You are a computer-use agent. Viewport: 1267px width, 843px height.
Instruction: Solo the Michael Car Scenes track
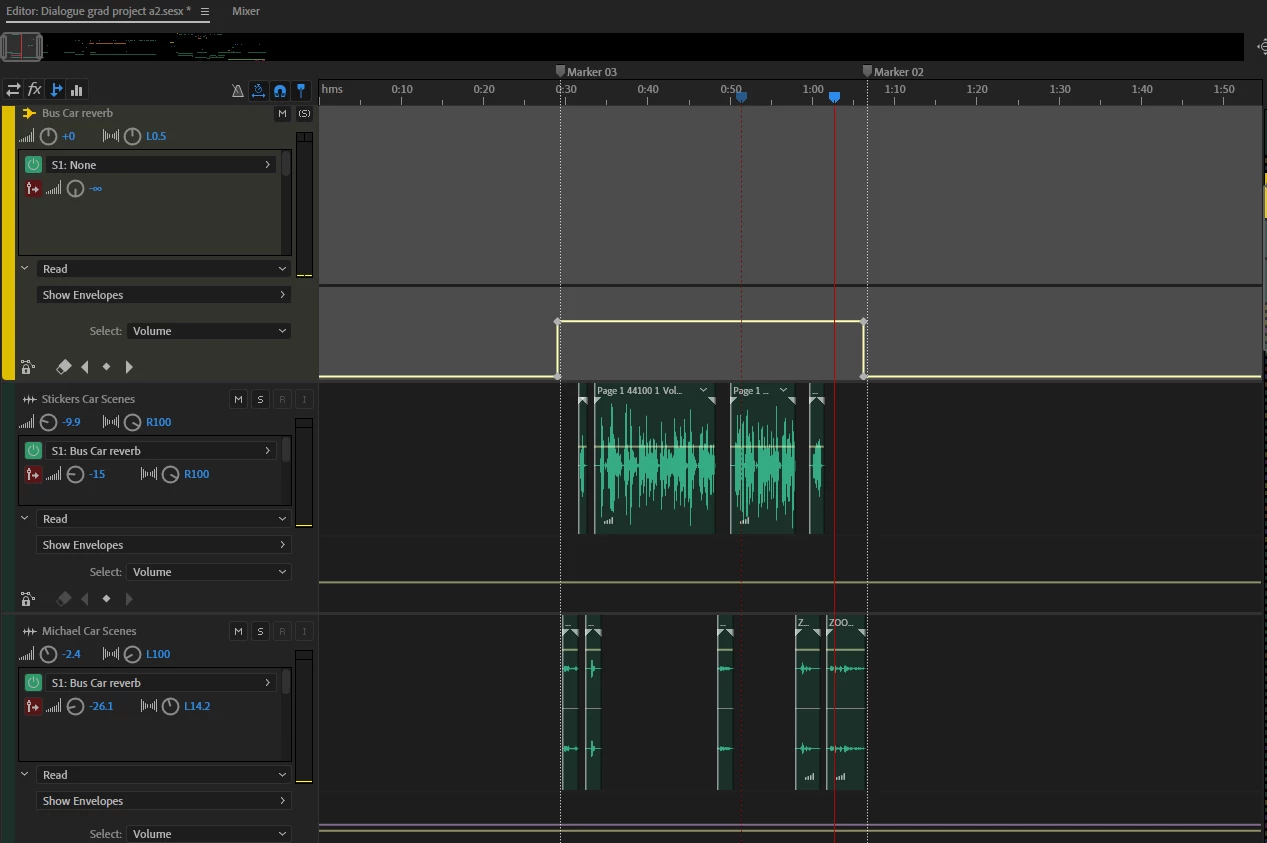click(x=260, y=632)
